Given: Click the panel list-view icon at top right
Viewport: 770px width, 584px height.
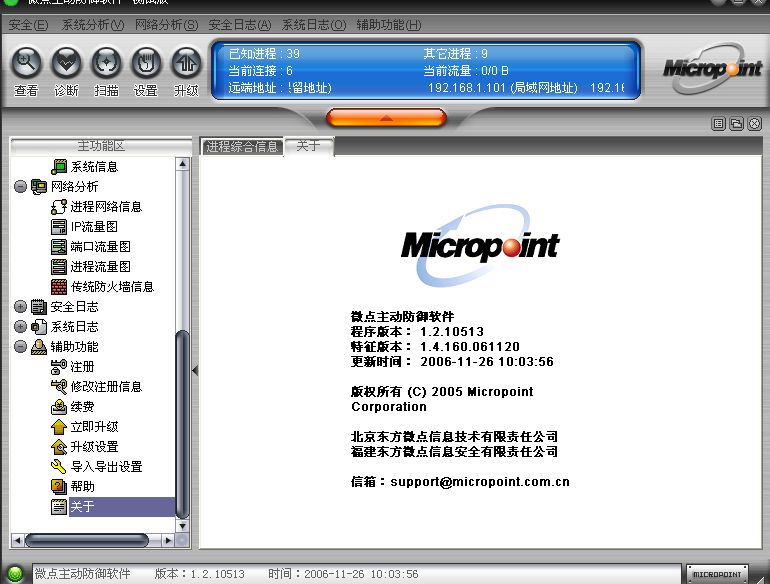Looking at the screenshot, I should [x=718, y=124].
